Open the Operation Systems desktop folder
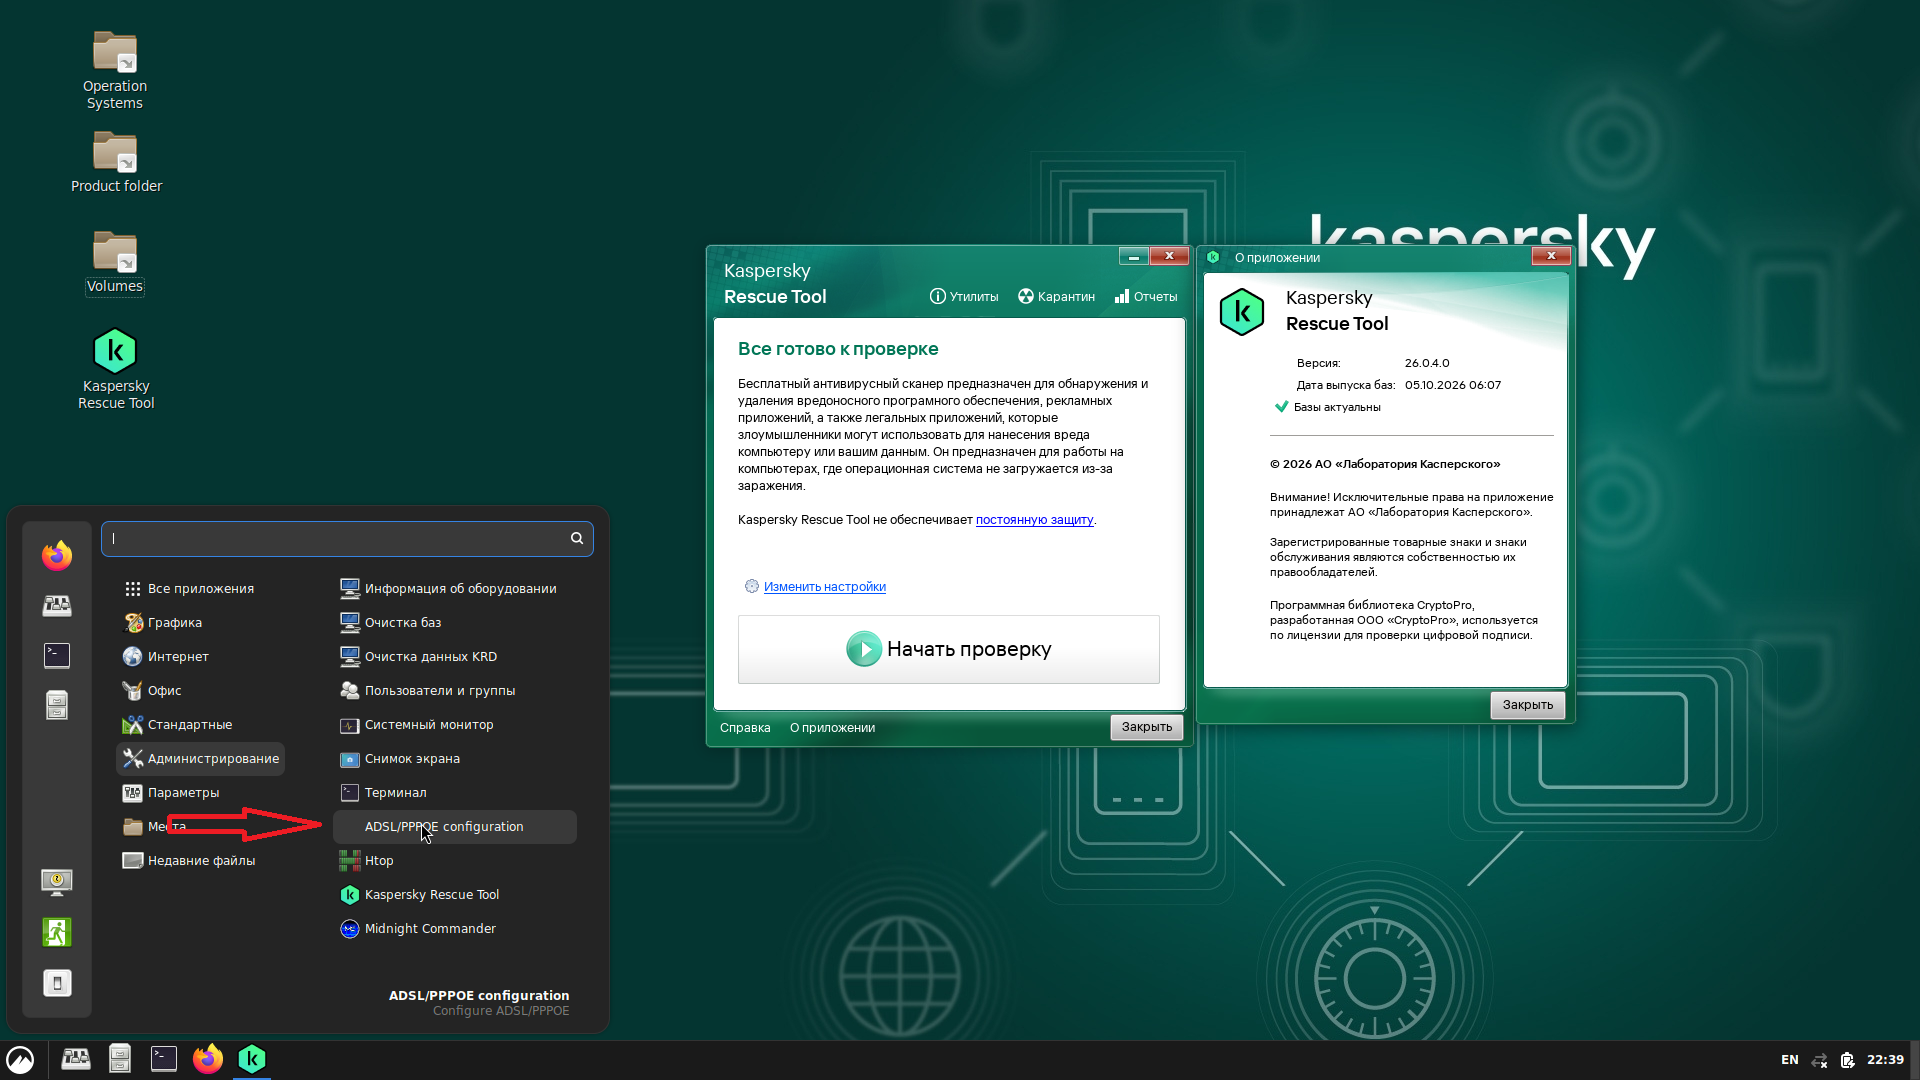 [x=115, y=70]
